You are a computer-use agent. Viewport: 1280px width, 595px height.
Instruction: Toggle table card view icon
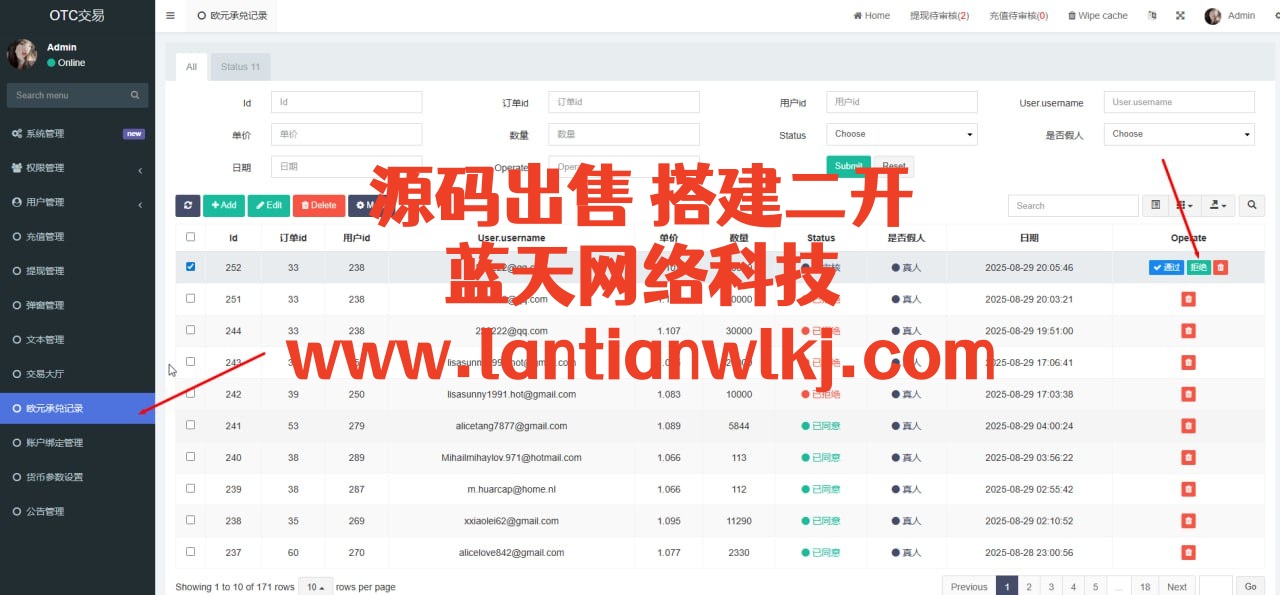pos(1155,205)
